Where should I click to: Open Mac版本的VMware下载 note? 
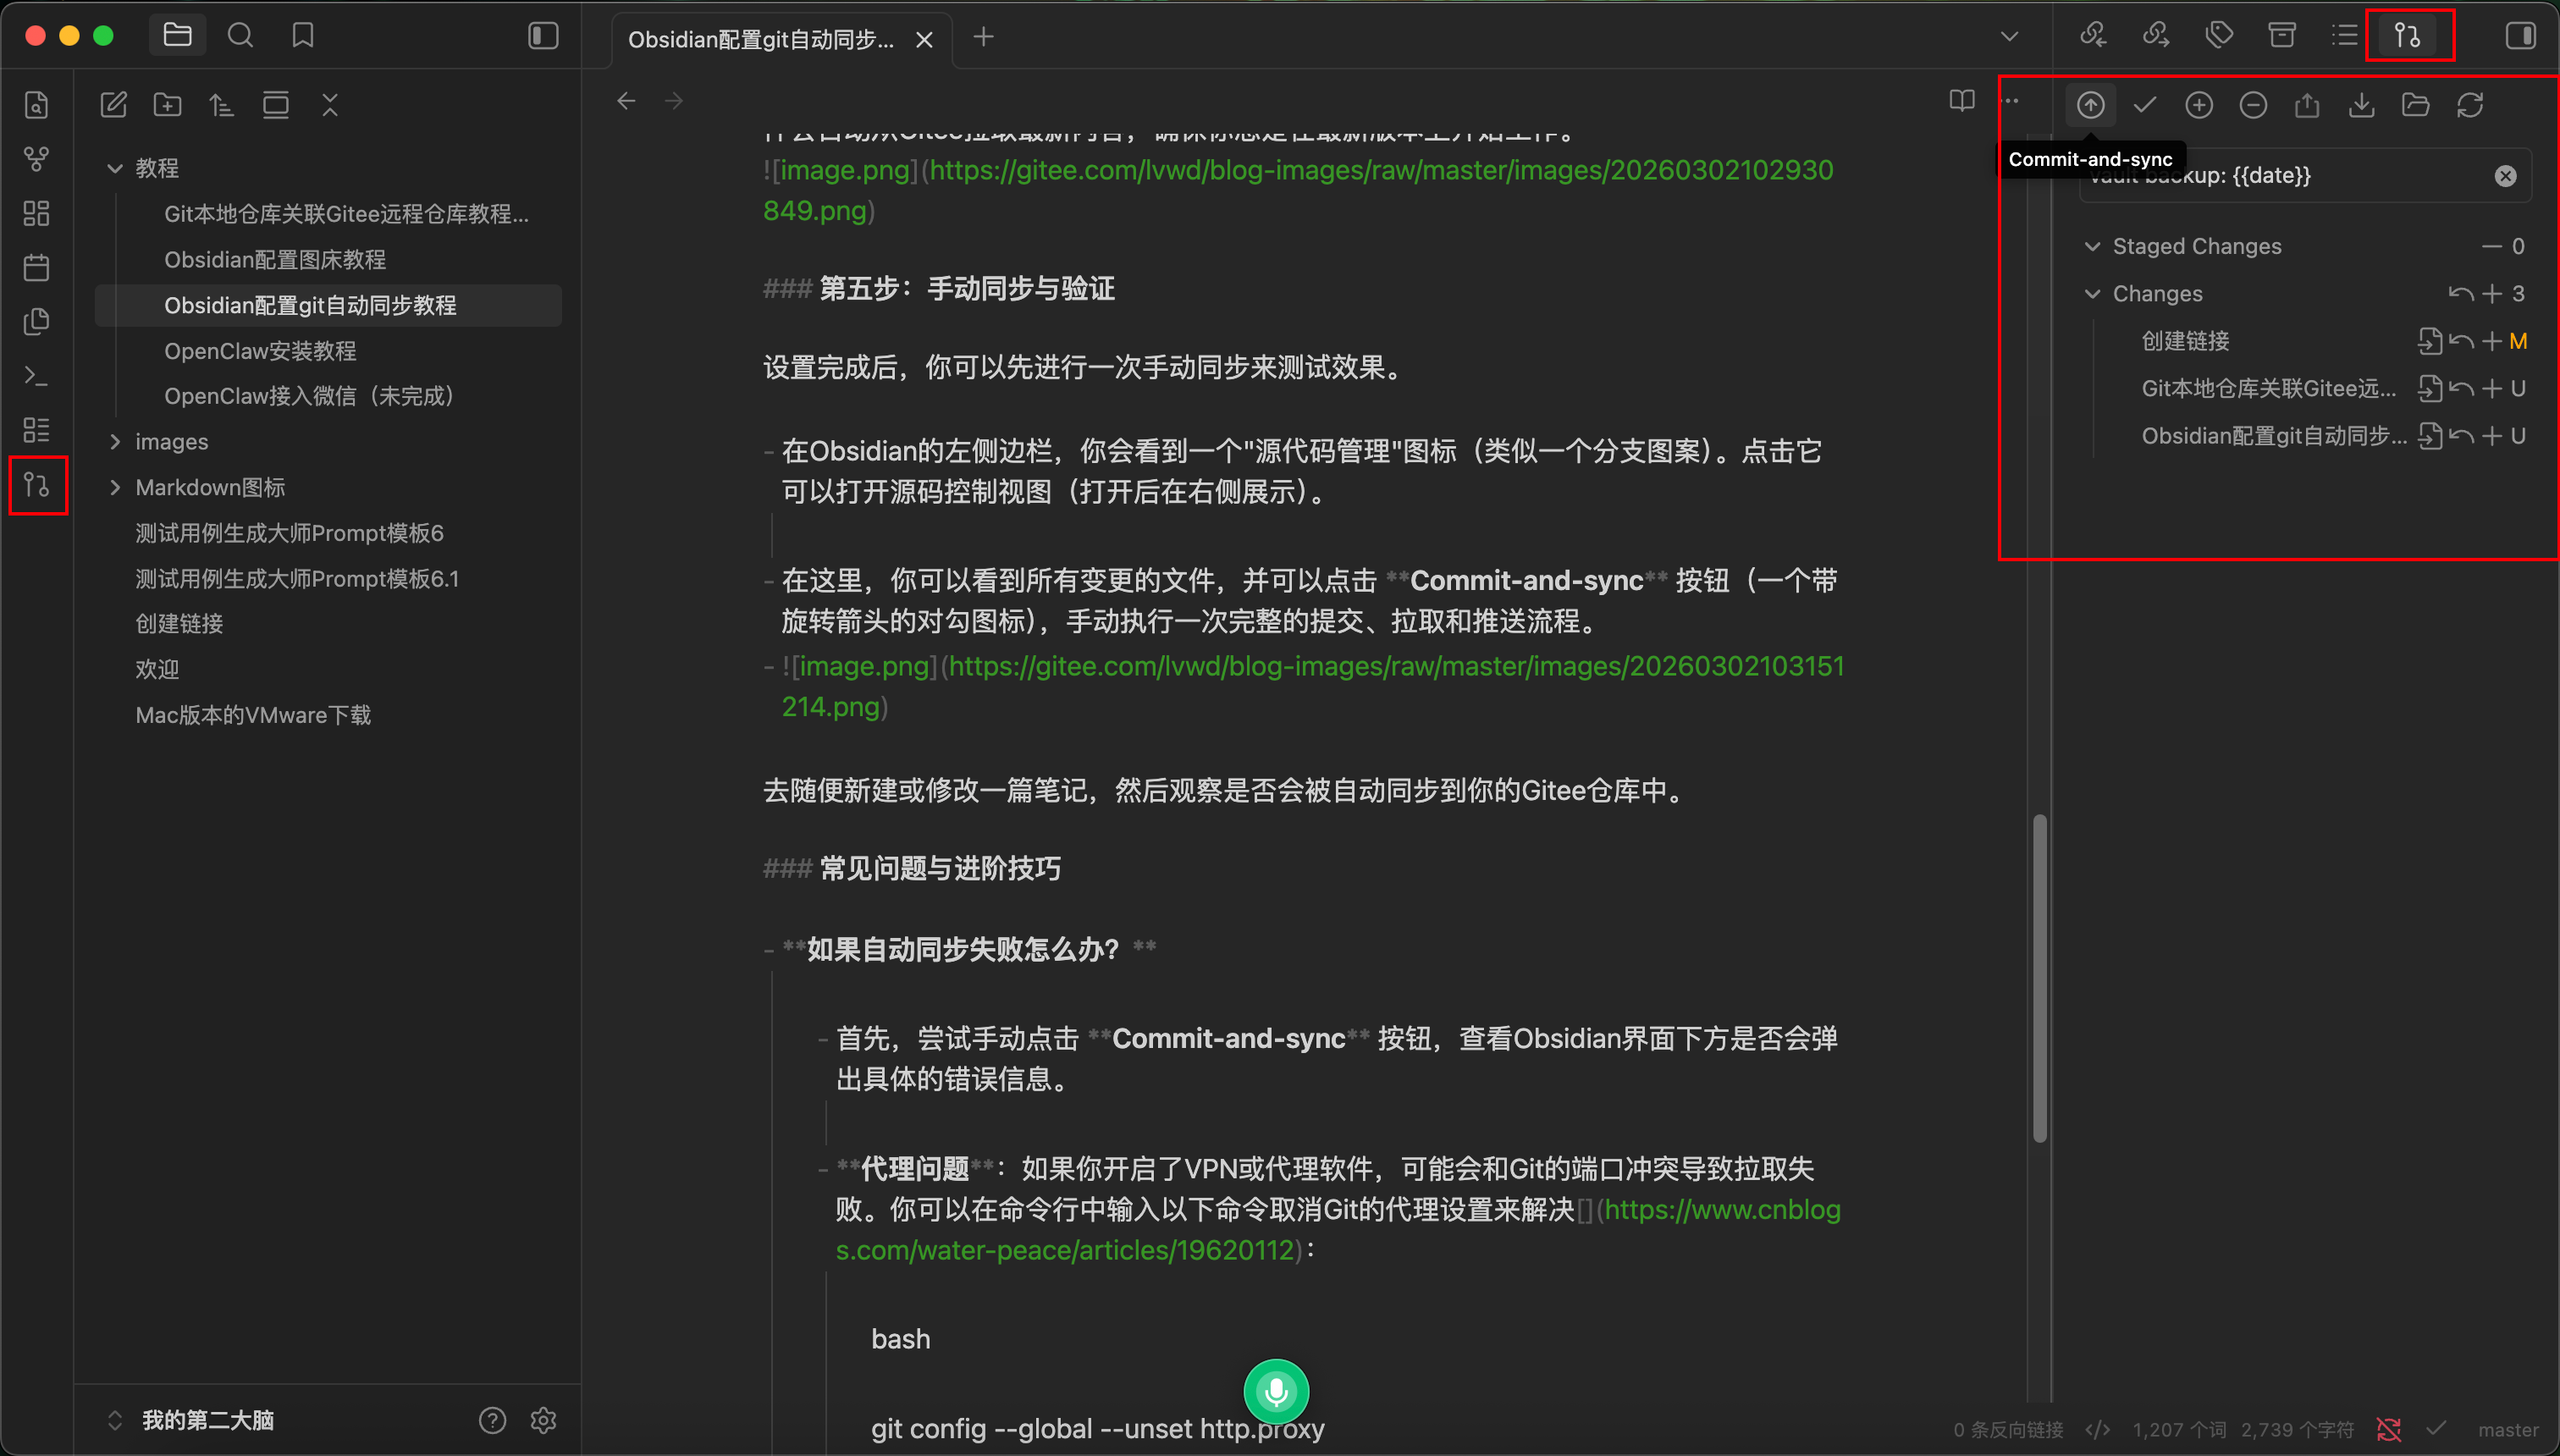pyautogui.click(x=253, y=715)
